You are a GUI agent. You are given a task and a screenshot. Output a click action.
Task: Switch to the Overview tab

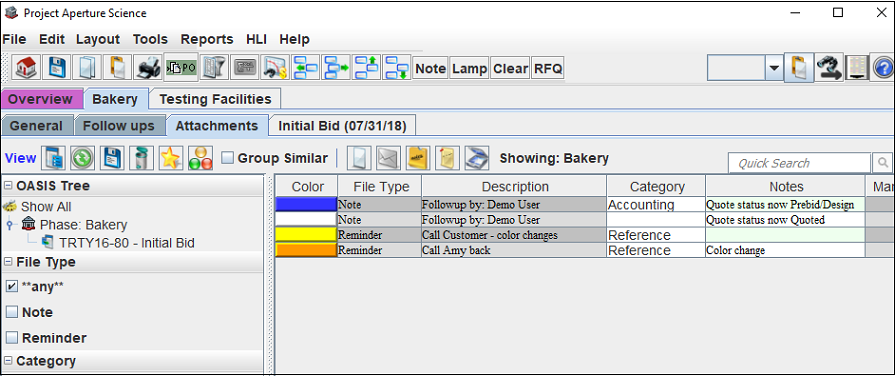click(41, 99)
